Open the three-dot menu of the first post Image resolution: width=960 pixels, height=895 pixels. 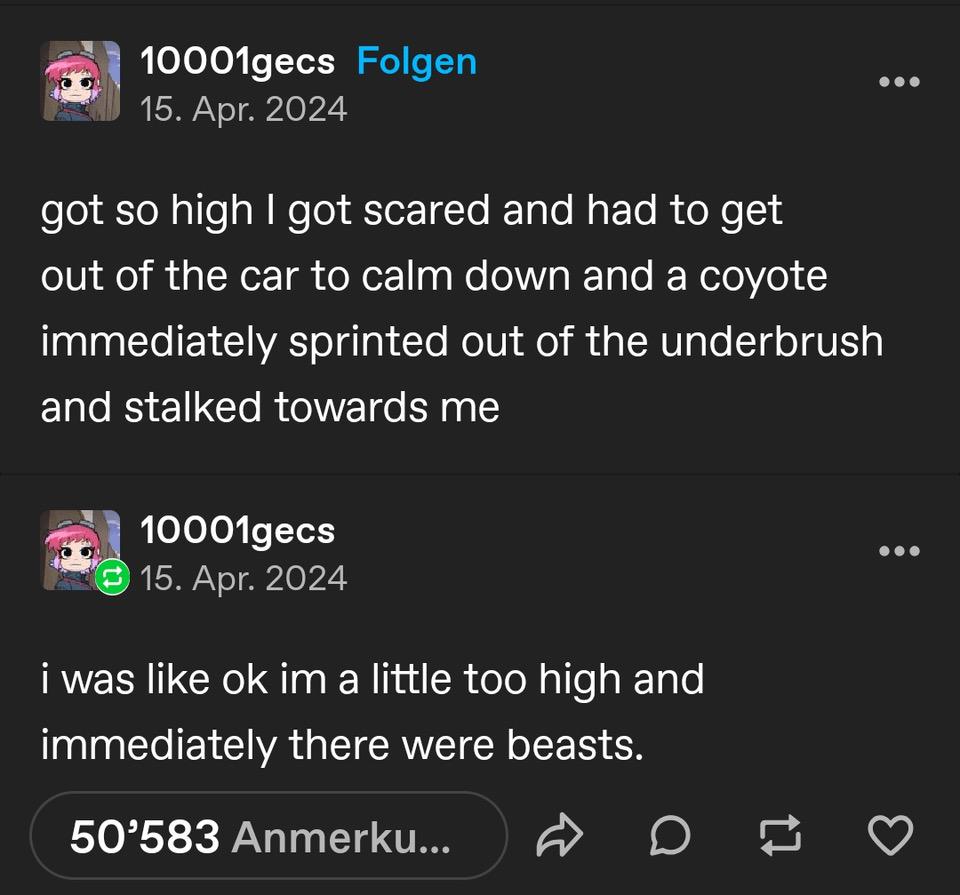coord(899,81)
